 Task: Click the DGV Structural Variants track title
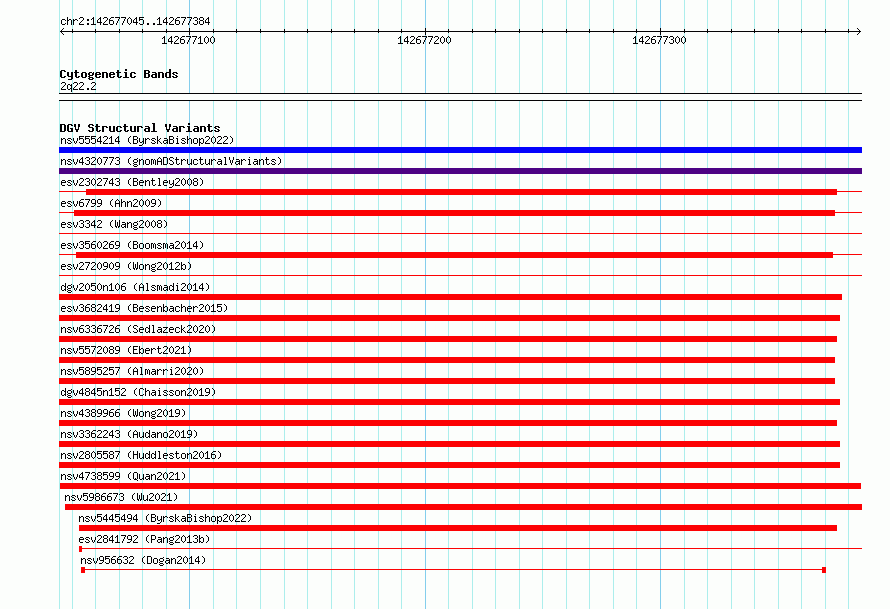[140, 128]
